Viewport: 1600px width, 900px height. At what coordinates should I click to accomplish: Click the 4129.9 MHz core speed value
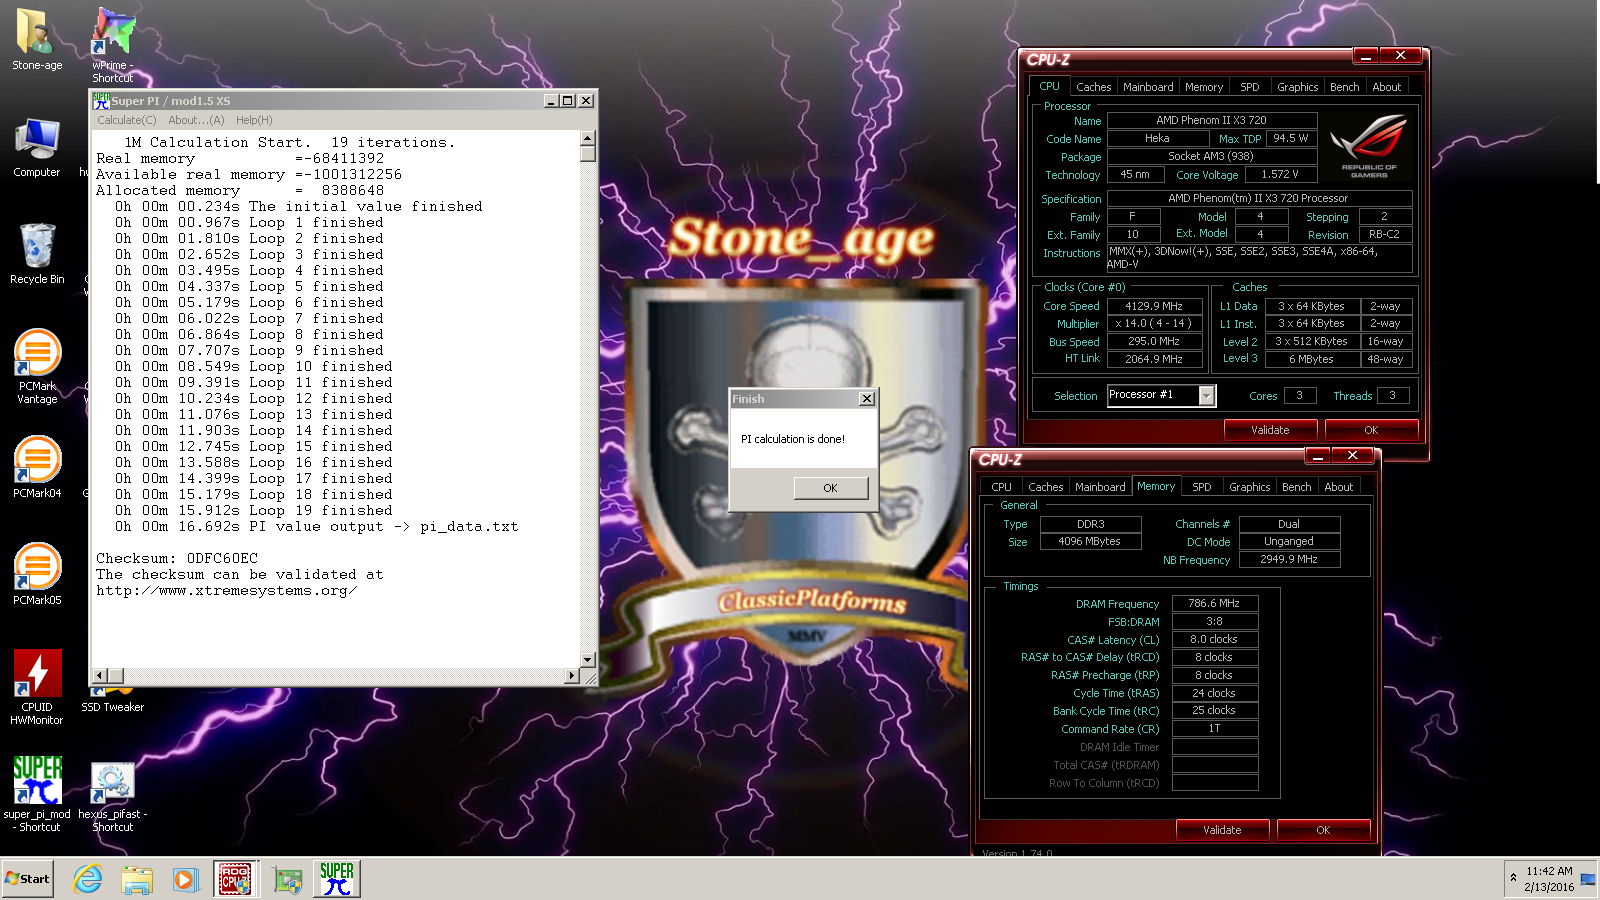pyautogui.click(x=1154, y=306)
